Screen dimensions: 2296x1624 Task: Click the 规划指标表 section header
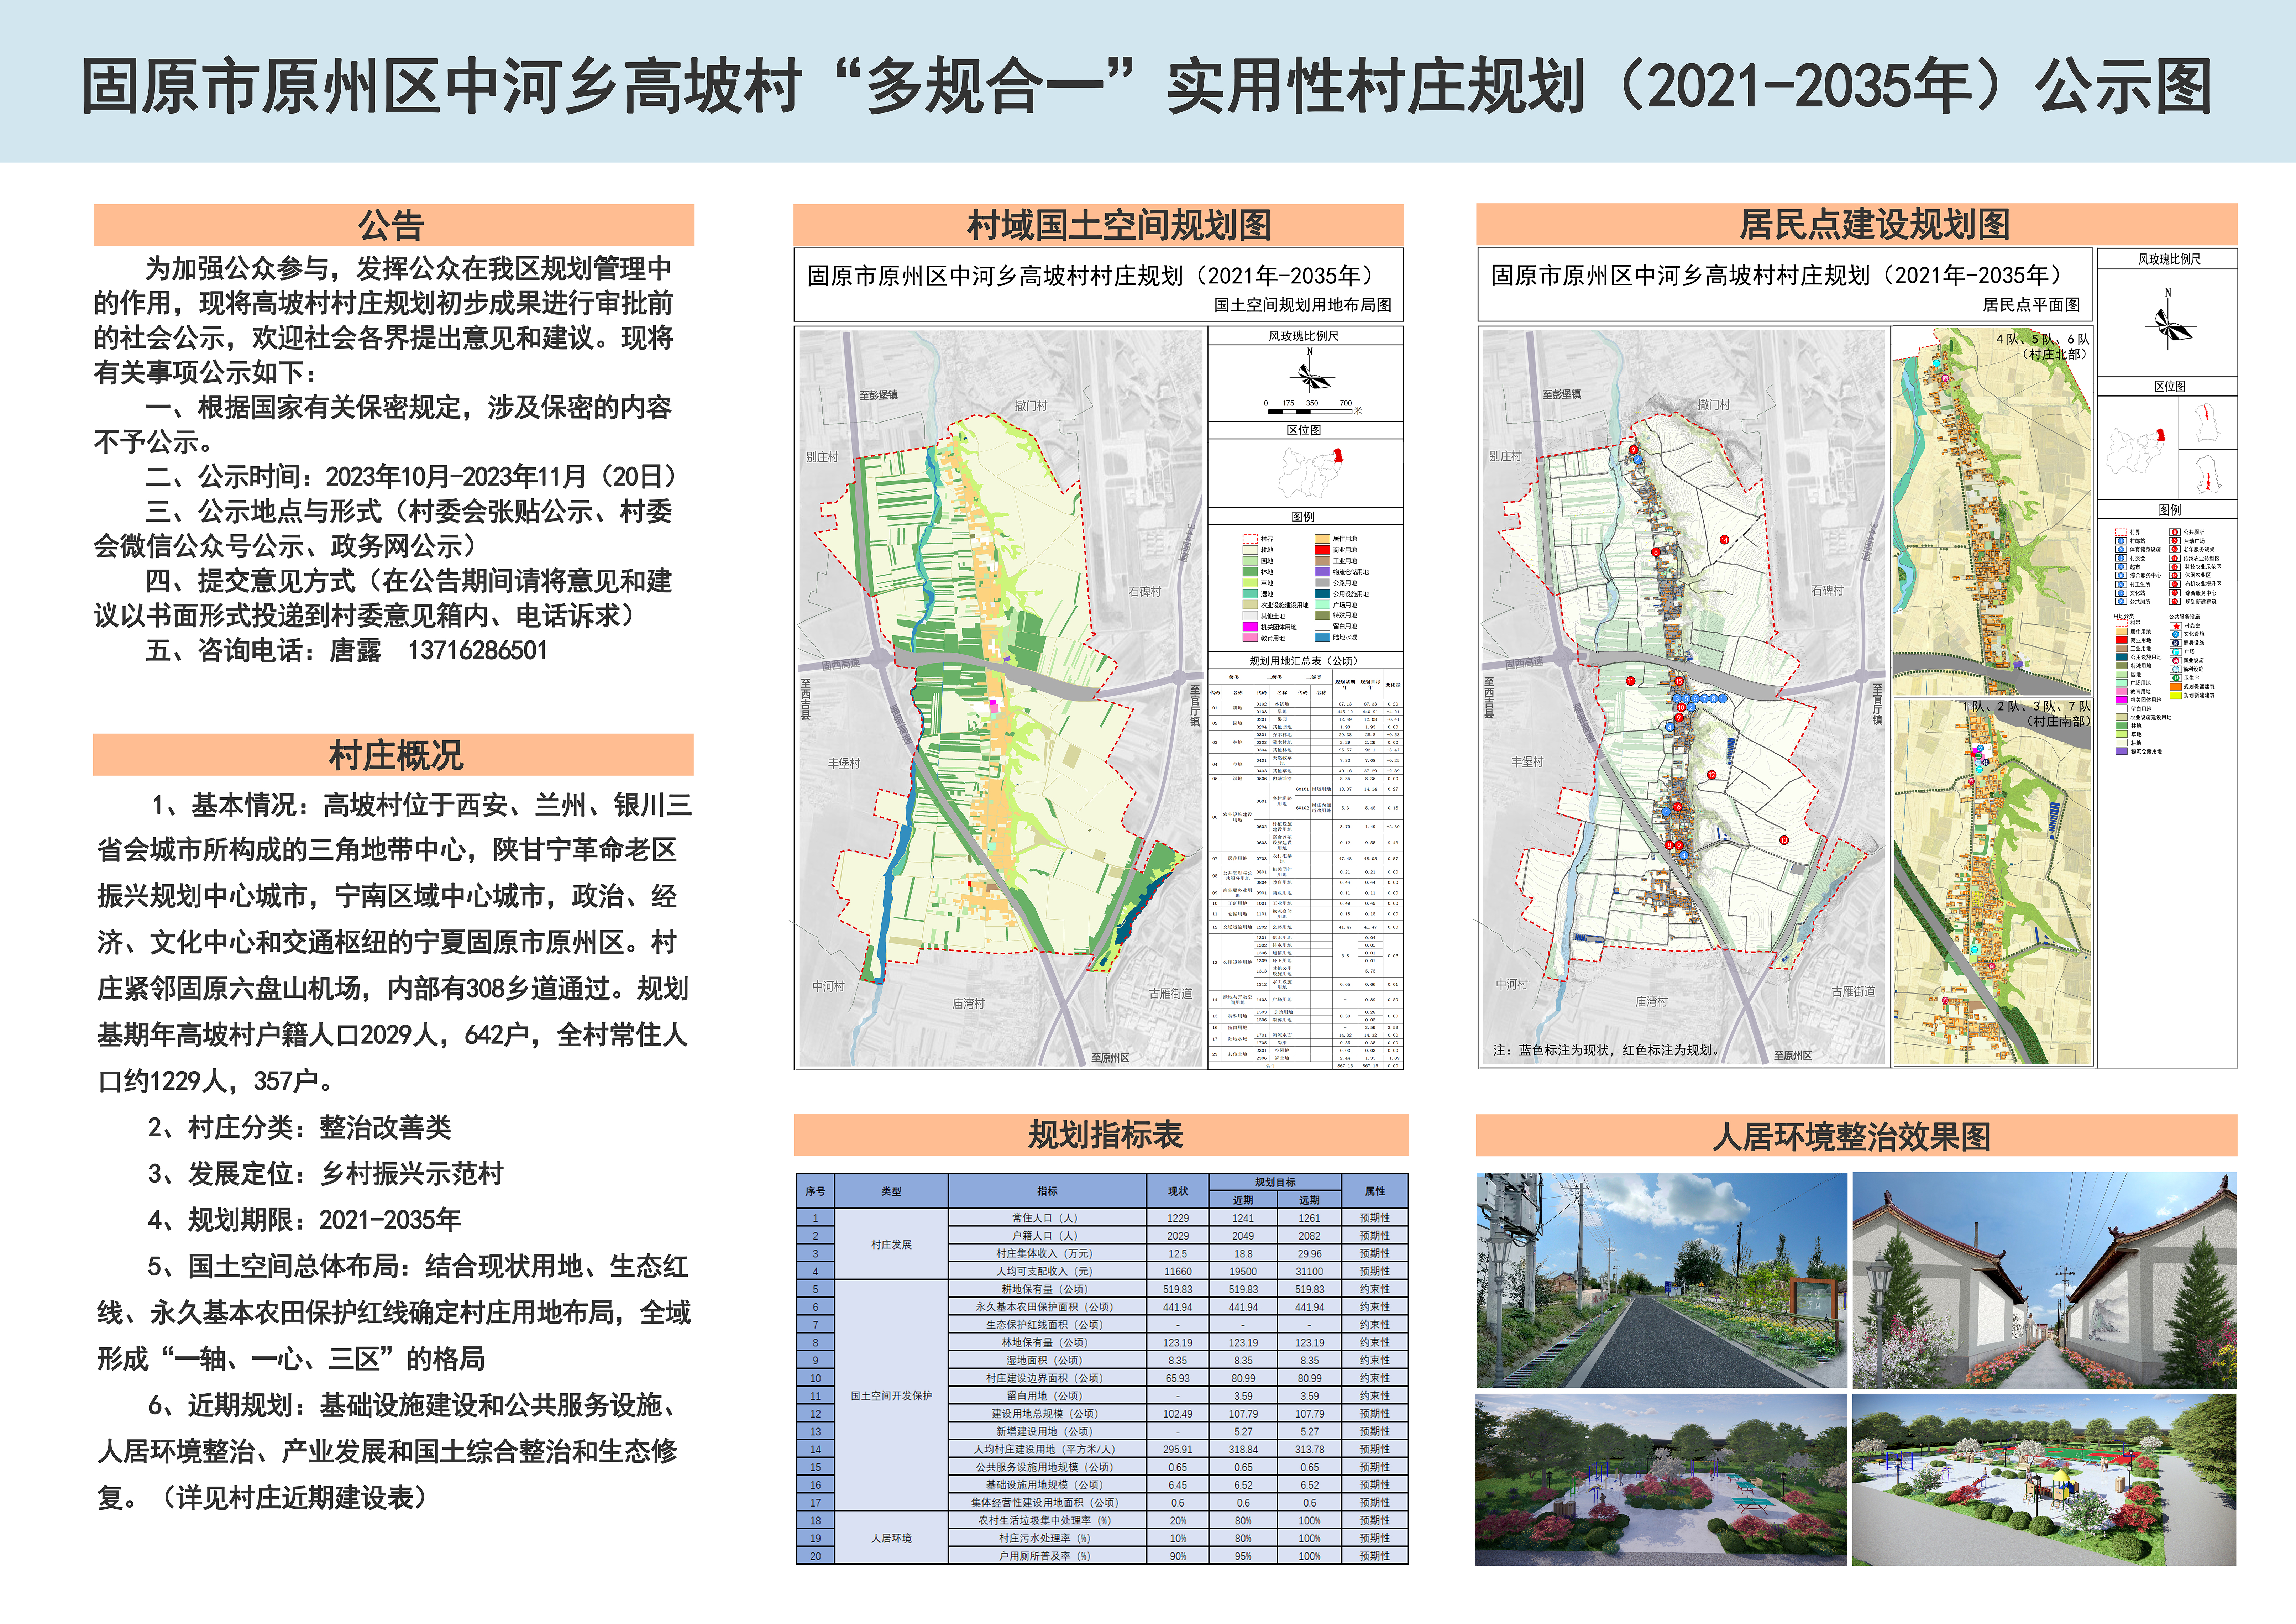point(1101,1135)
